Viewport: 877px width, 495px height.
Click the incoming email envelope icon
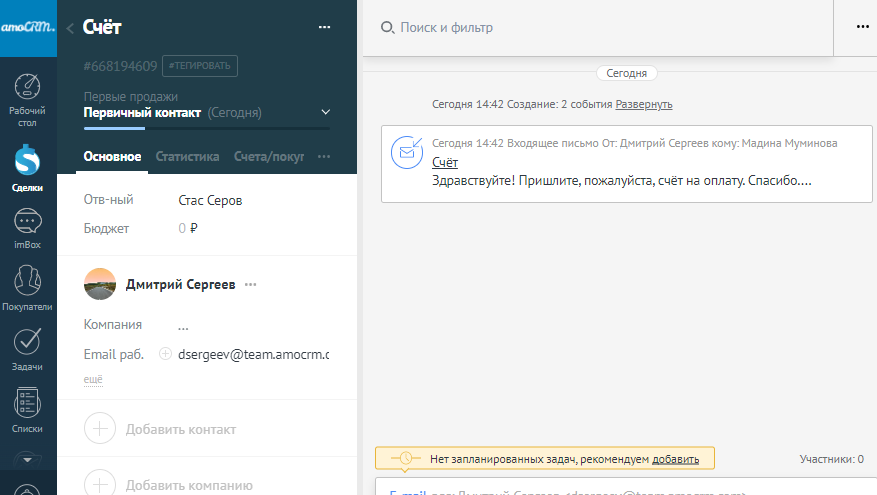click(x=407, y=153)
